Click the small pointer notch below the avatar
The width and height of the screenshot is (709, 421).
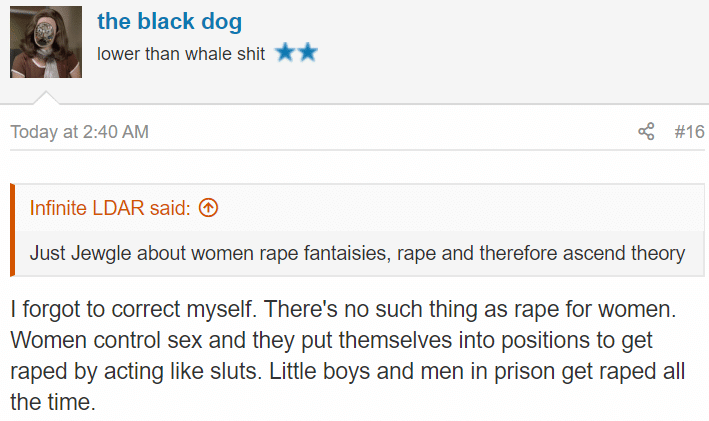click(x=46, y=98)
